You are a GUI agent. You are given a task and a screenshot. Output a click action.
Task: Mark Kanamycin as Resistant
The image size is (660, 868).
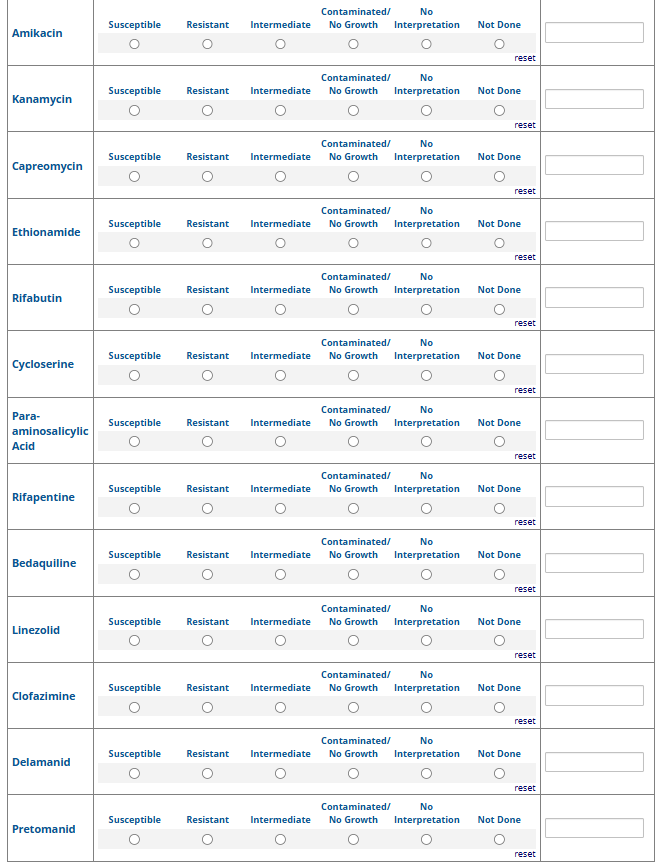(x=207, y=110)
